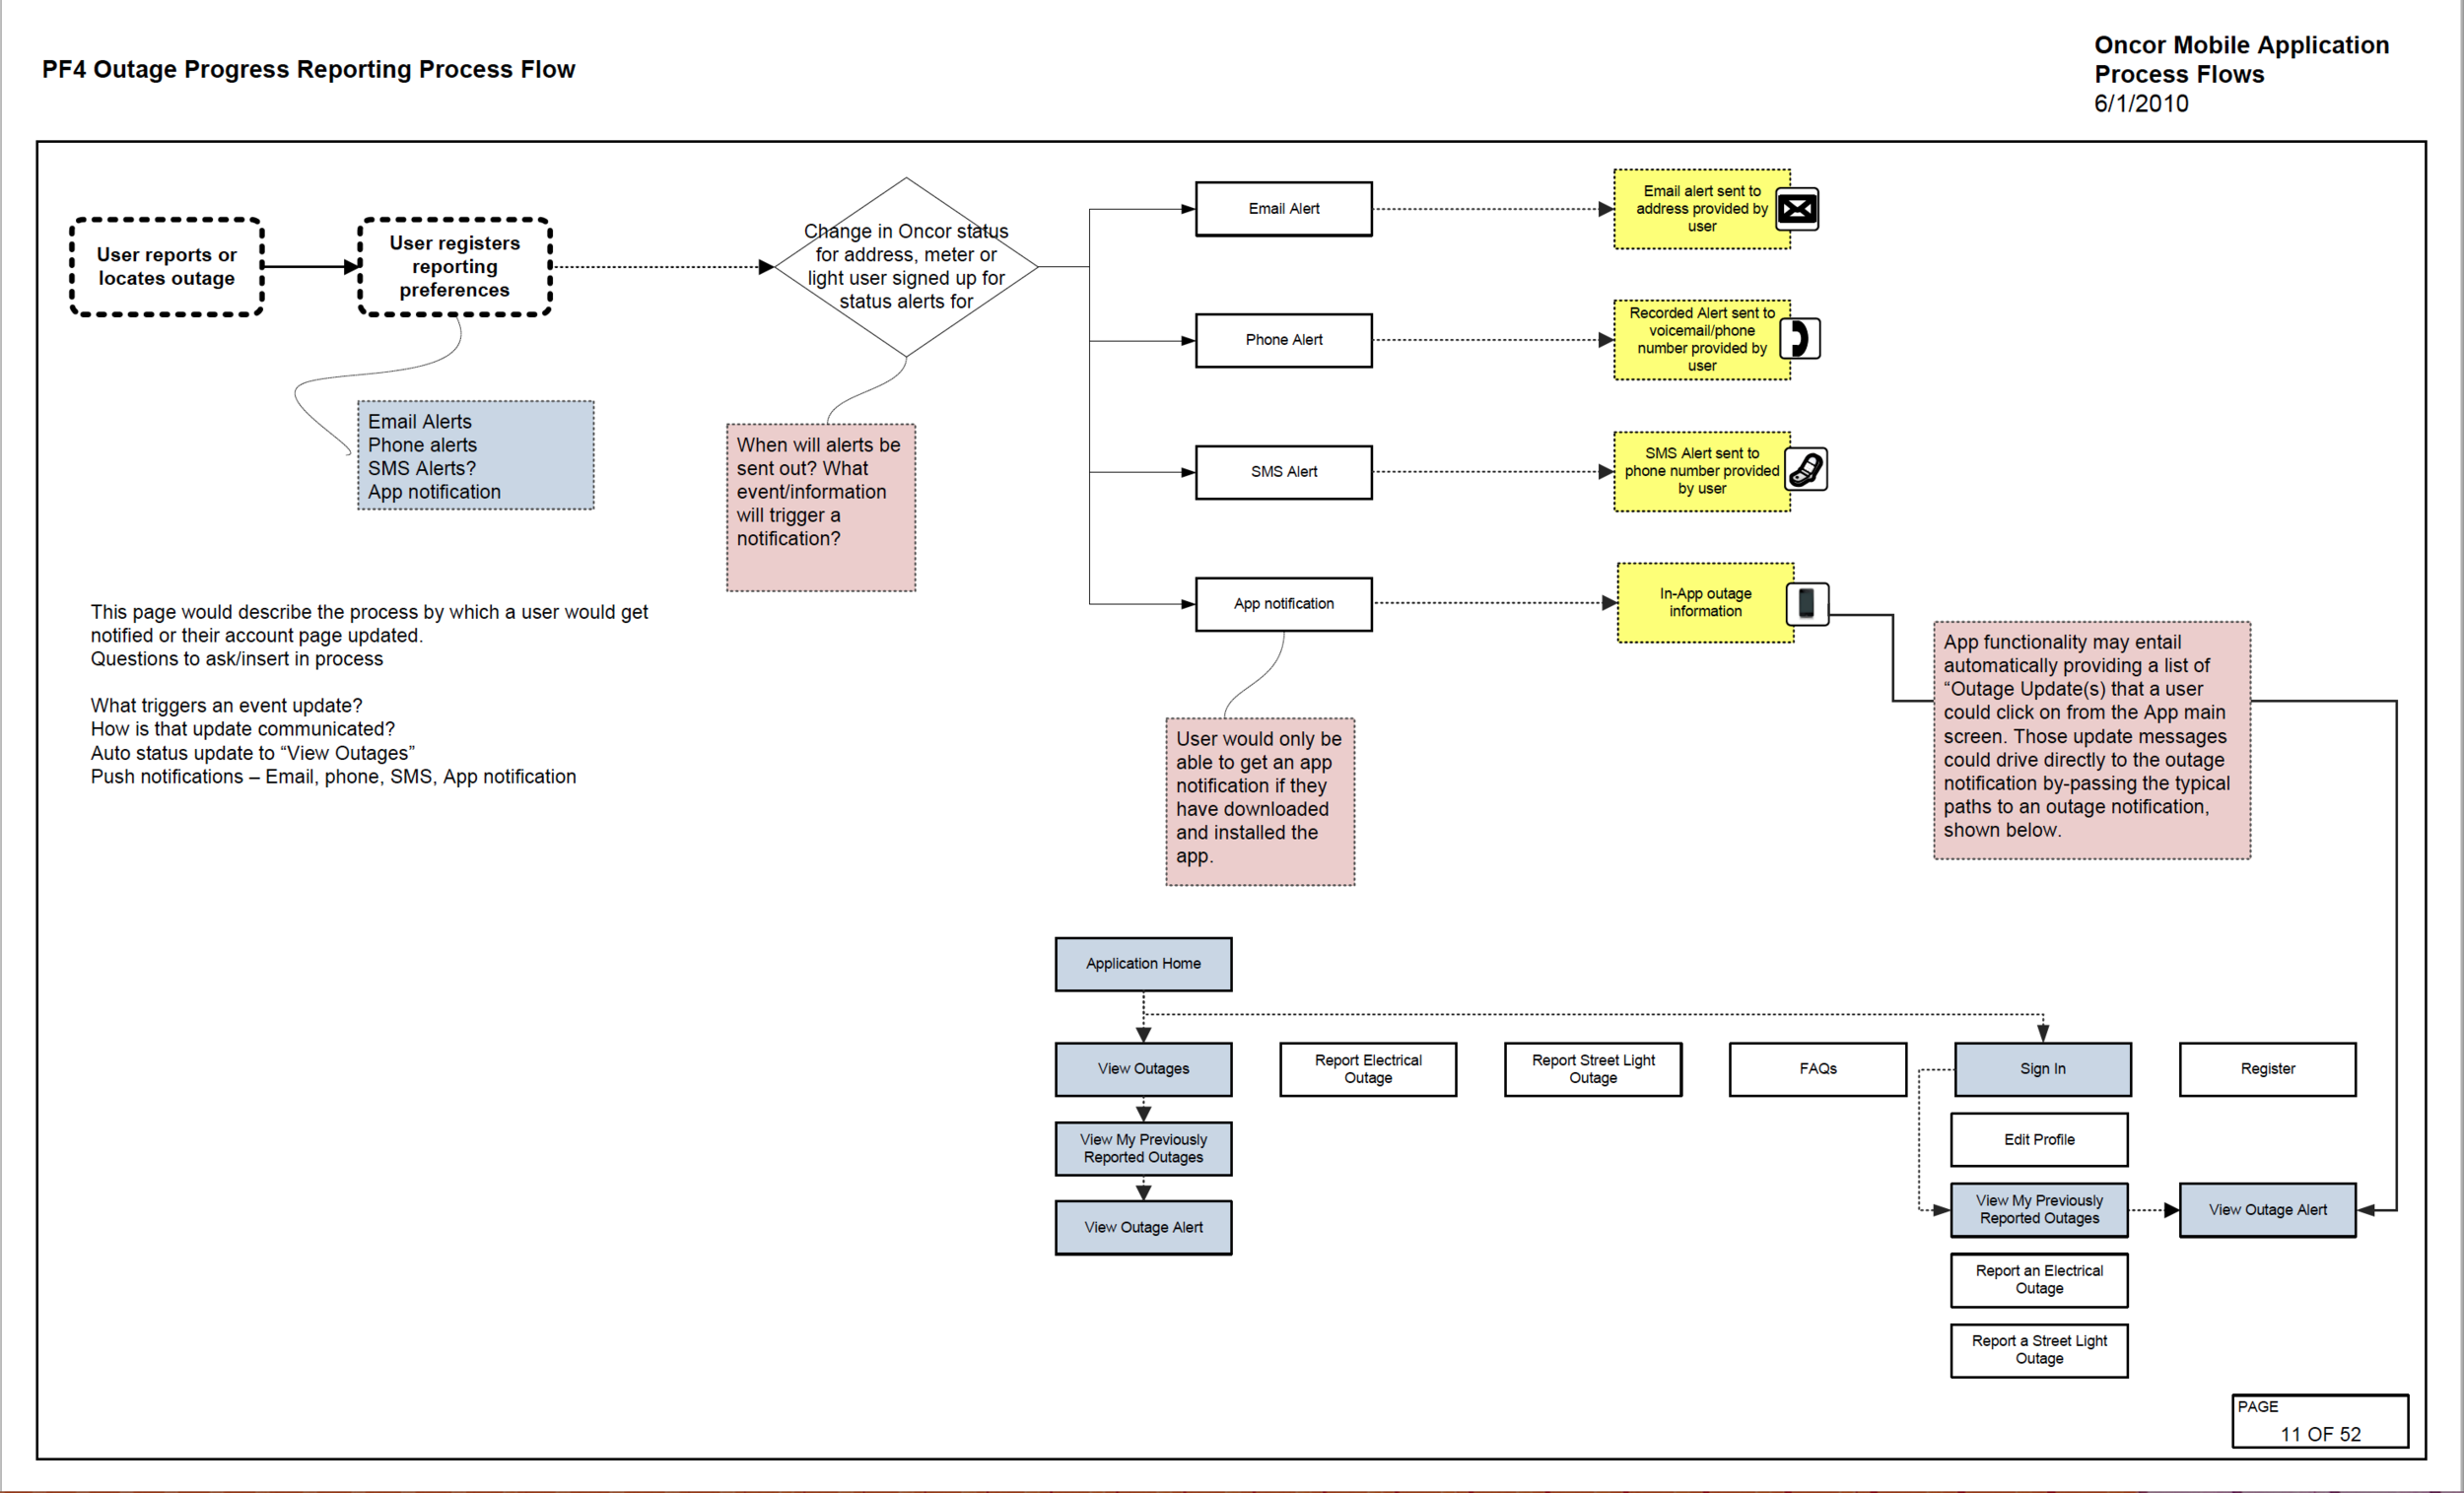Select the Phone Alert box
Screen dimensions: 2464x1493
[1284, 340]
